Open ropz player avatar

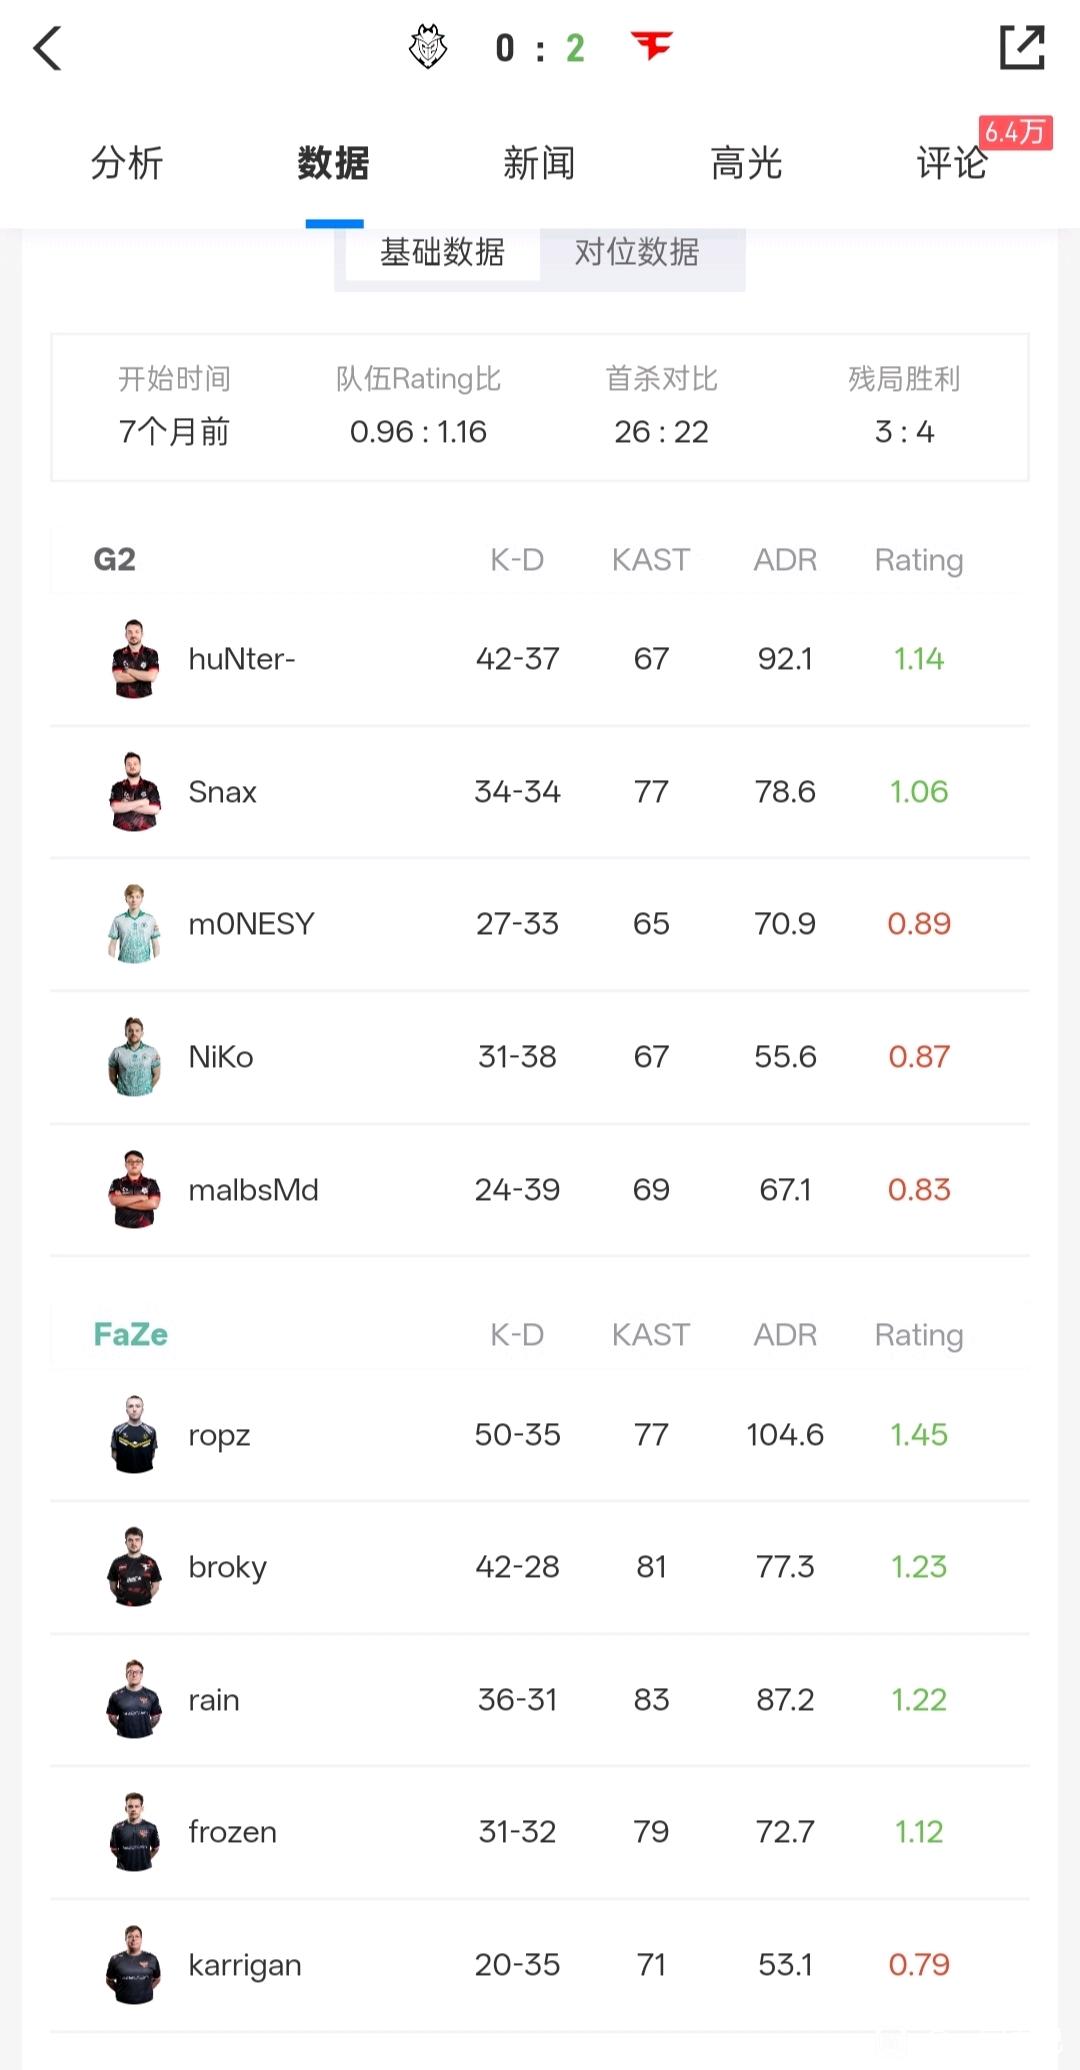(x=134, y=1435)
